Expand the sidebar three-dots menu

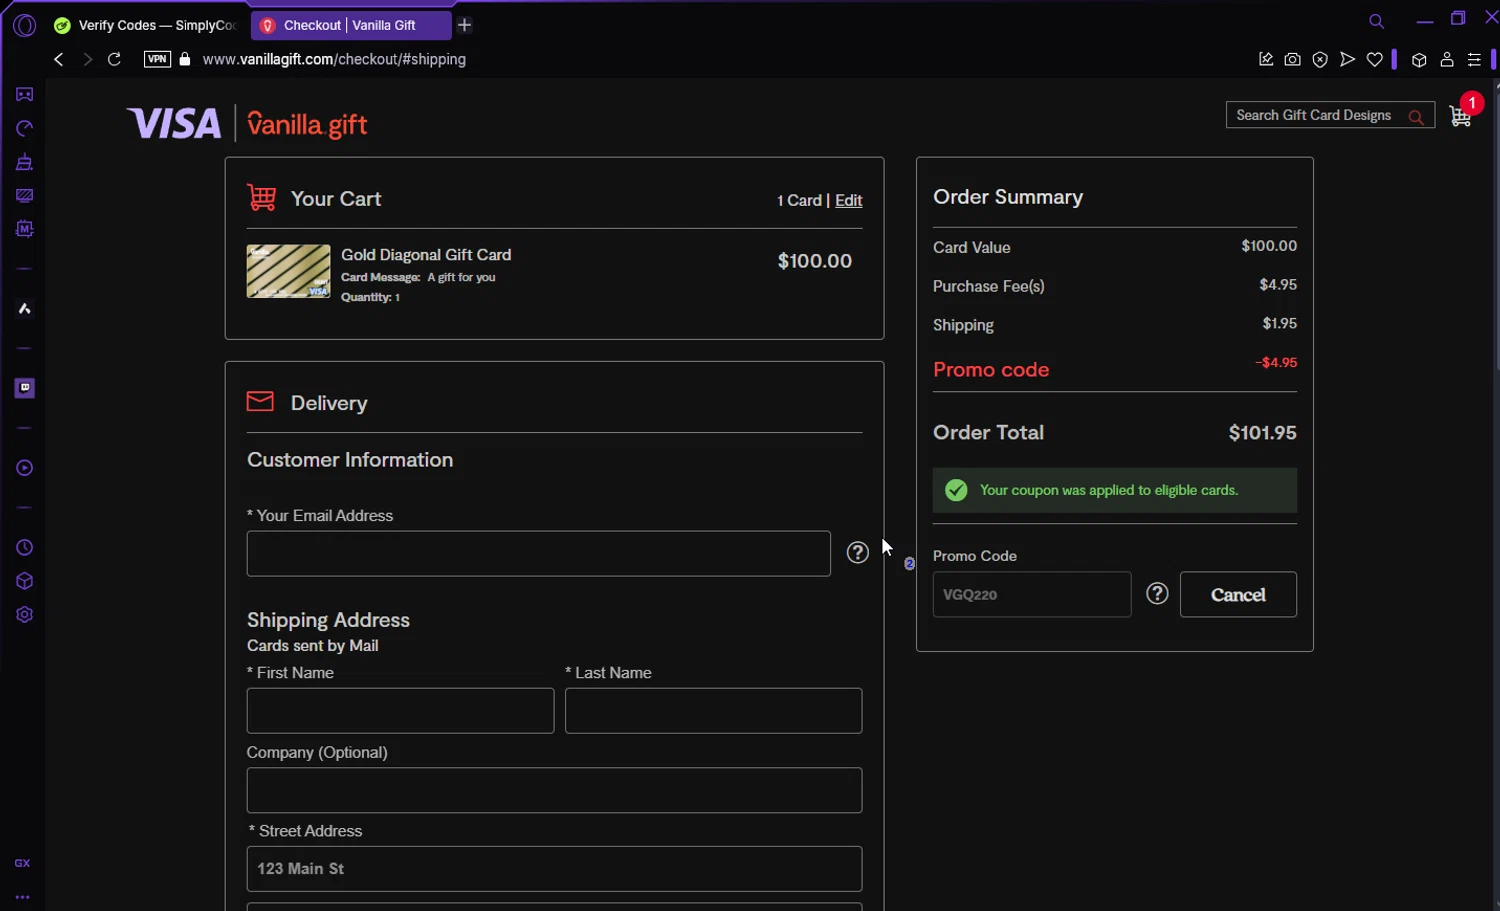22,897
